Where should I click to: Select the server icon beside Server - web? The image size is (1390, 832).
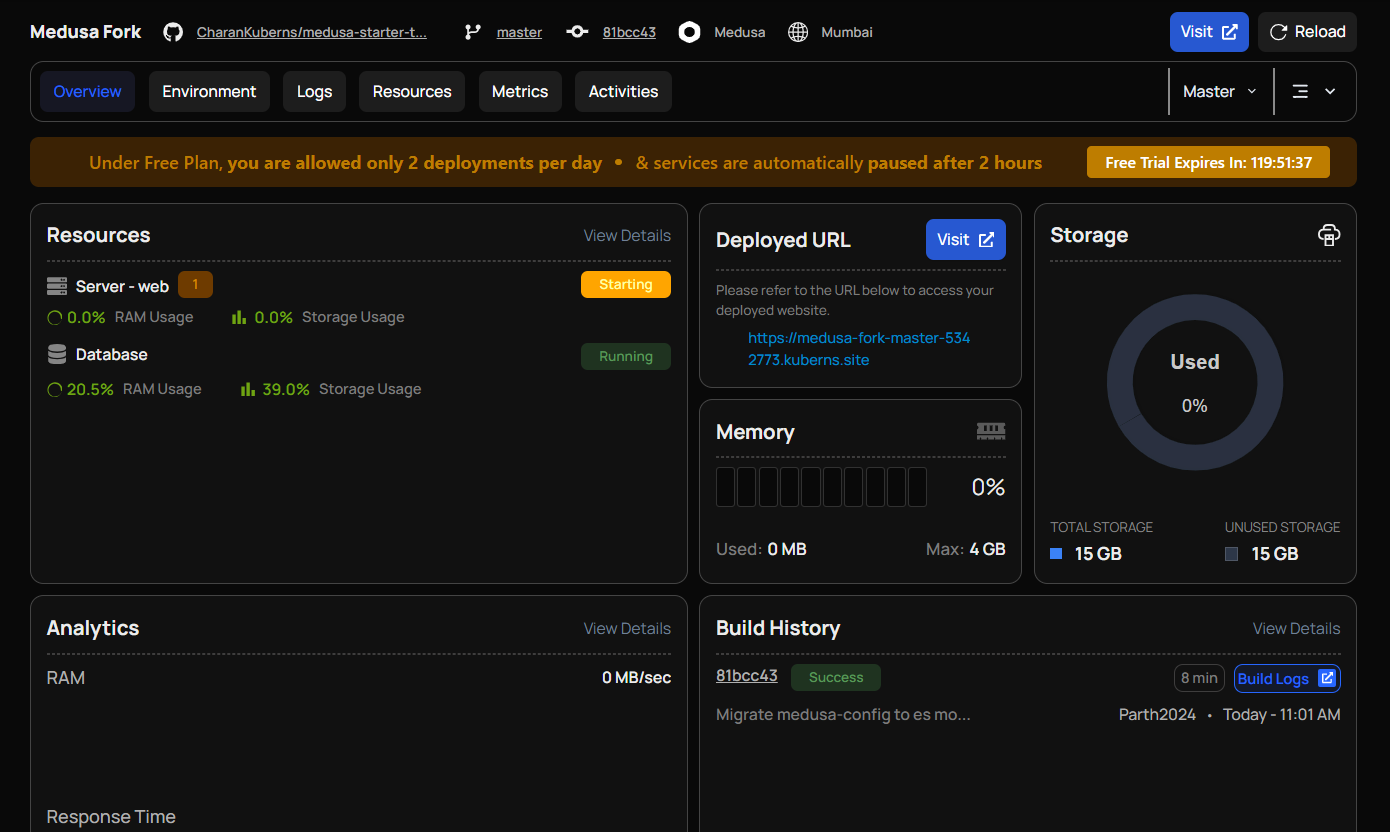[x=55, y=285]
